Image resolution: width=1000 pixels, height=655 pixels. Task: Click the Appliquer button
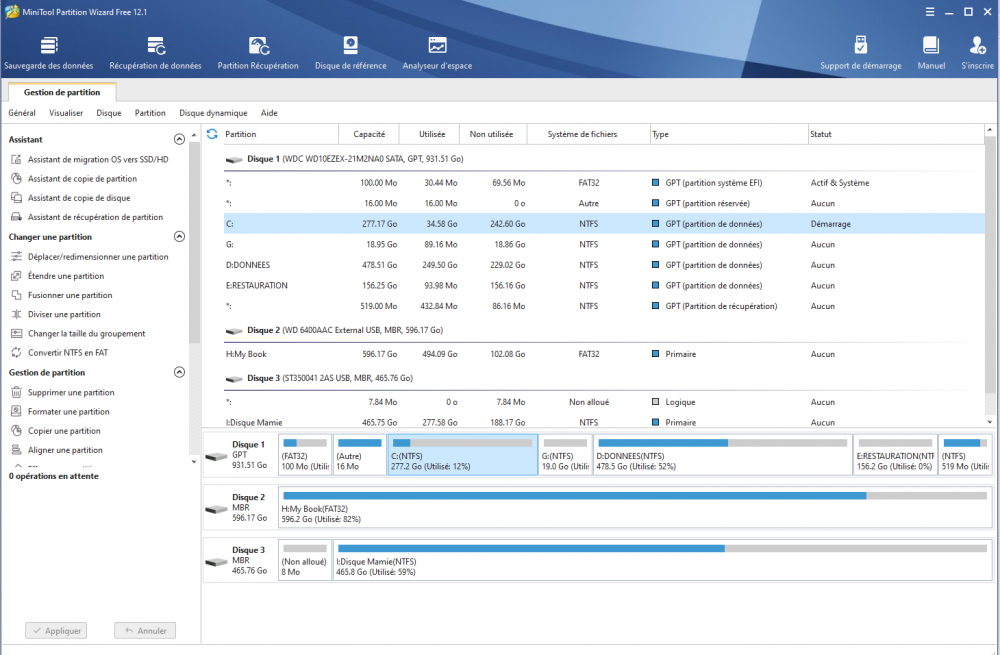coord(56,630)
